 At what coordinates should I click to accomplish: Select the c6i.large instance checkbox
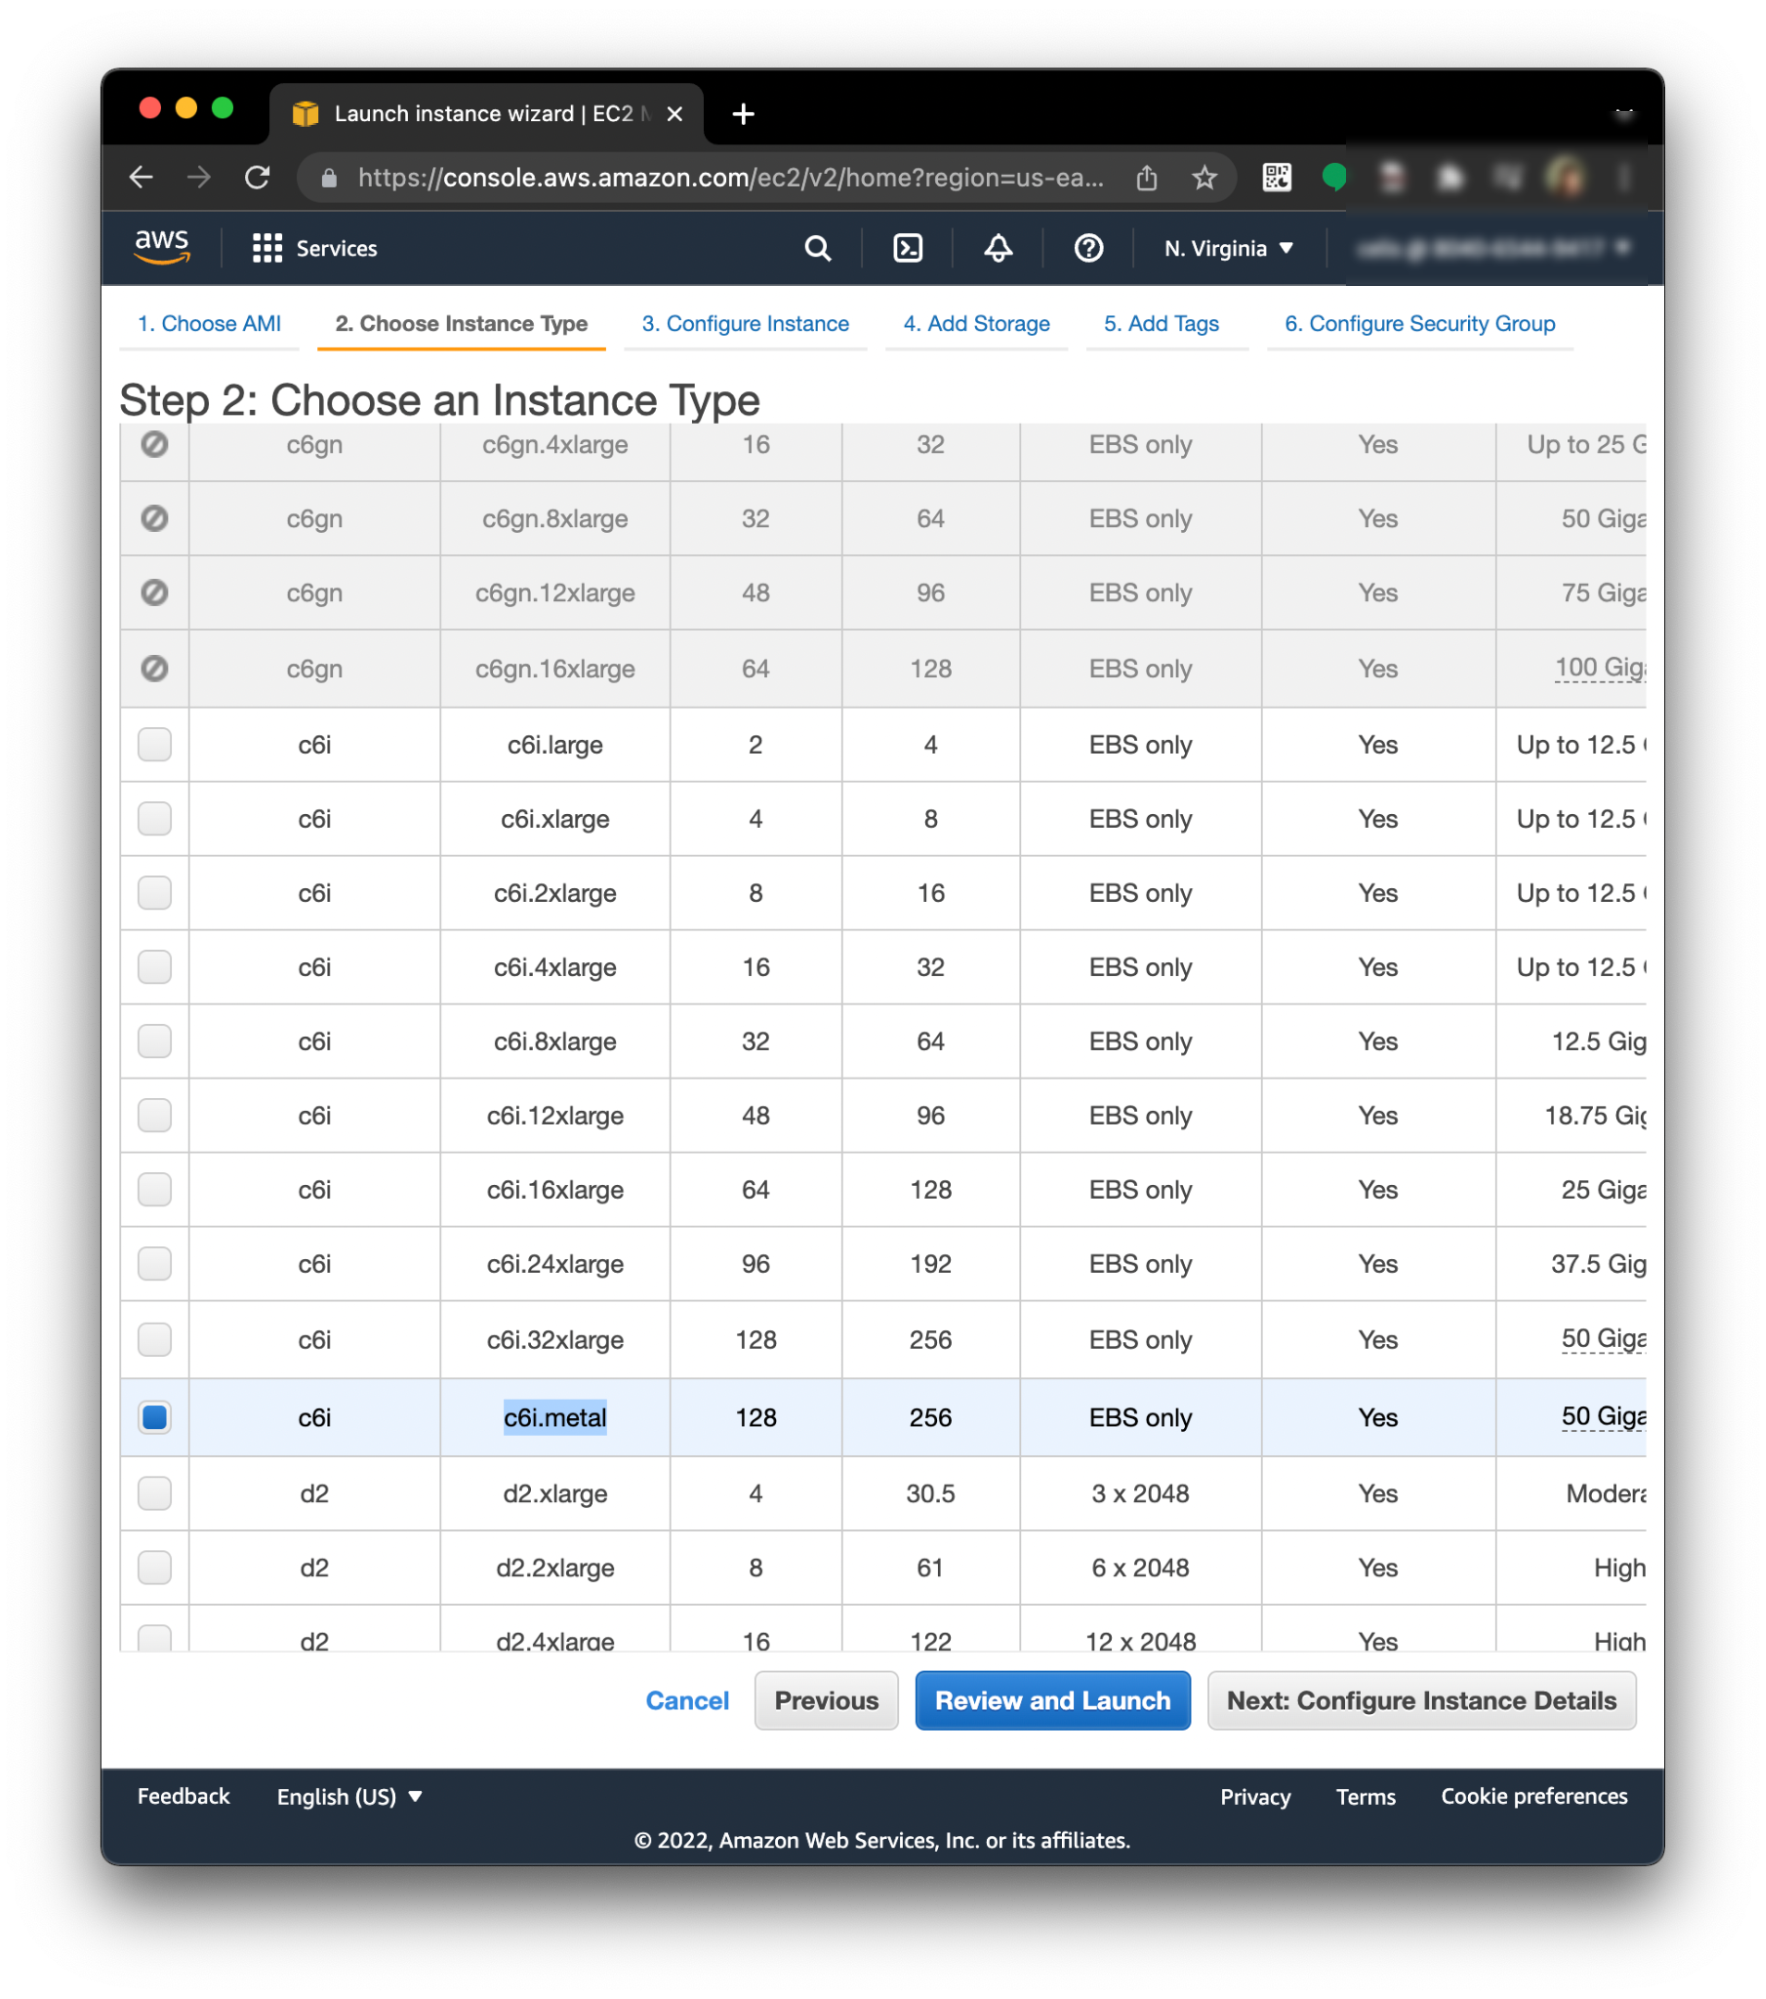pos(154,745)
